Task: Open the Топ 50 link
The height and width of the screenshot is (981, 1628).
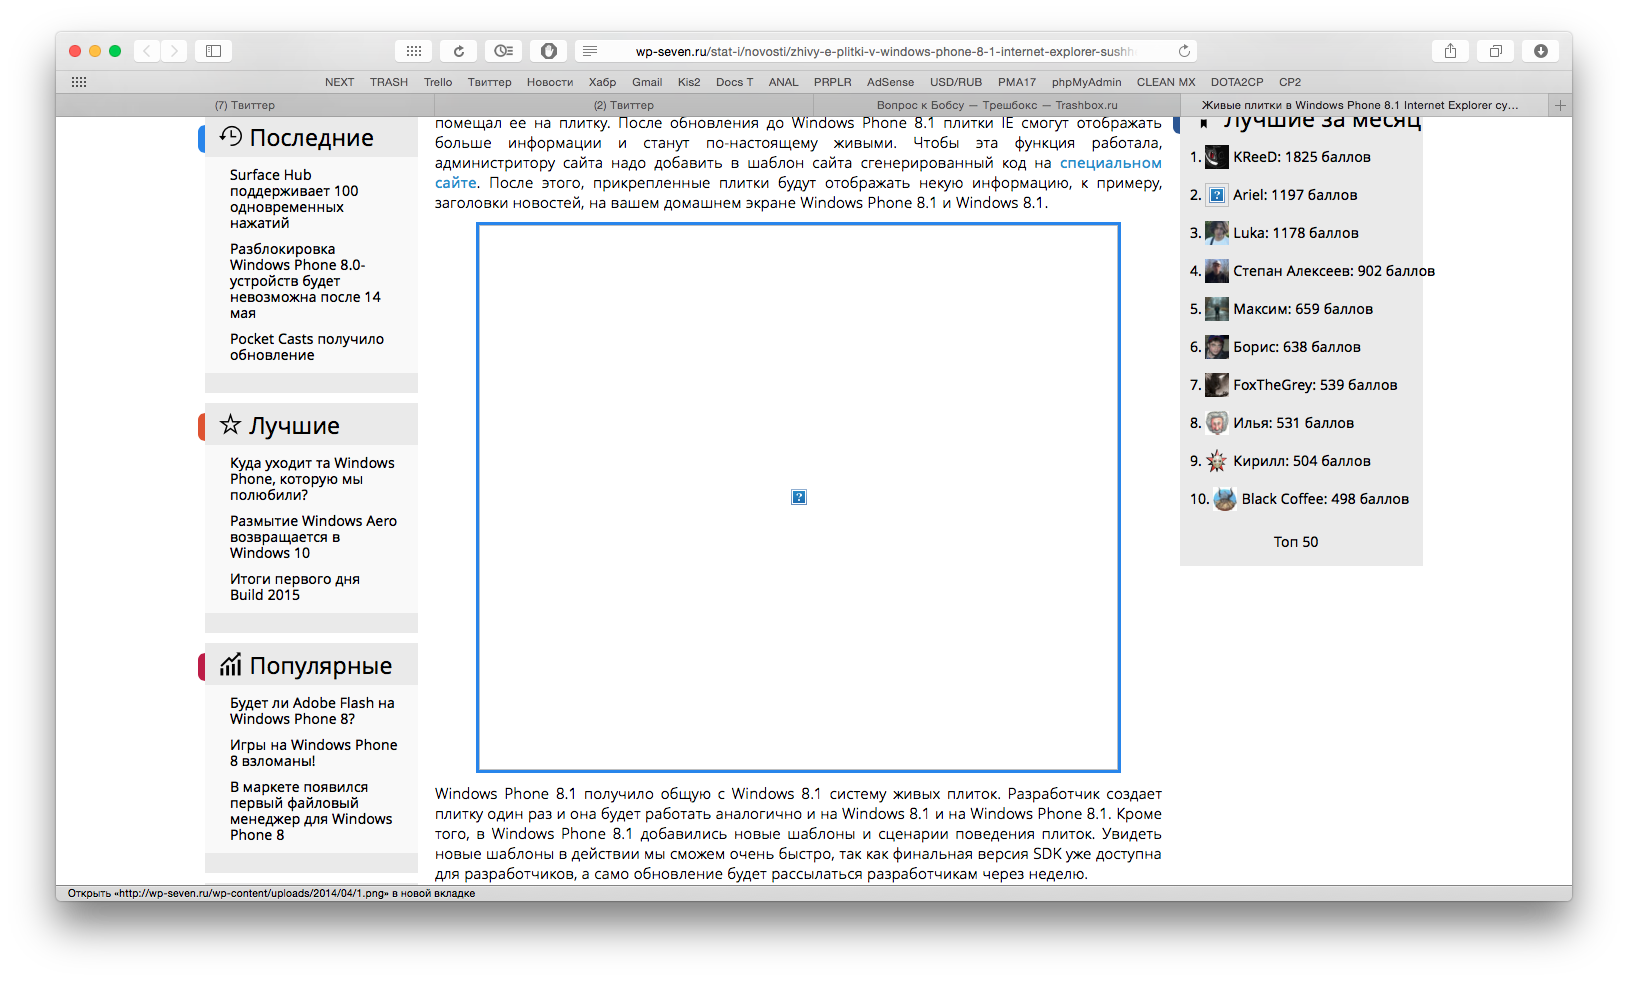Action: pyautogui.click(x=1295, y=542)
